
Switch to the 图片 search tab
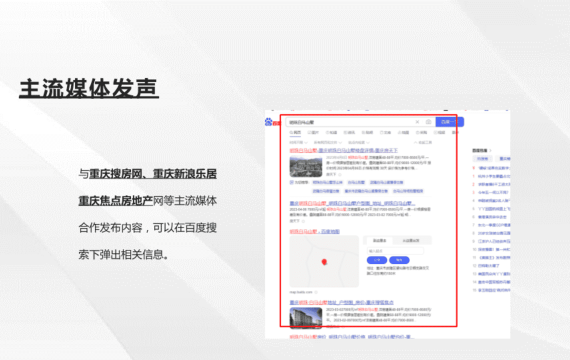(313, 132)
